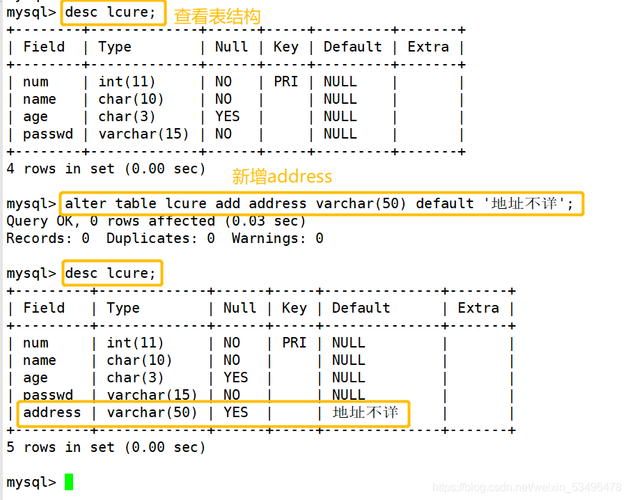
Task: Click 'Default' header in the second table
Action: point(361,308)
